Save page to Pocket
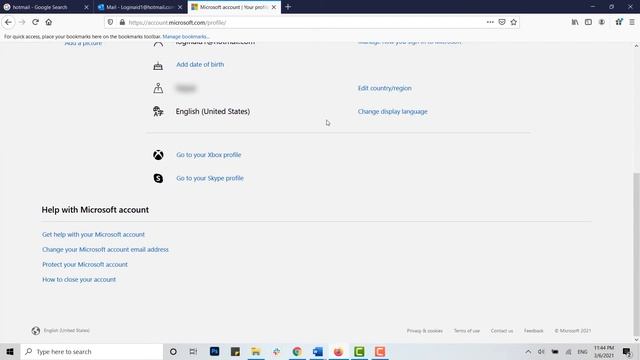The height and width of the screenshot is (360, 640). (x=502, y=22)
